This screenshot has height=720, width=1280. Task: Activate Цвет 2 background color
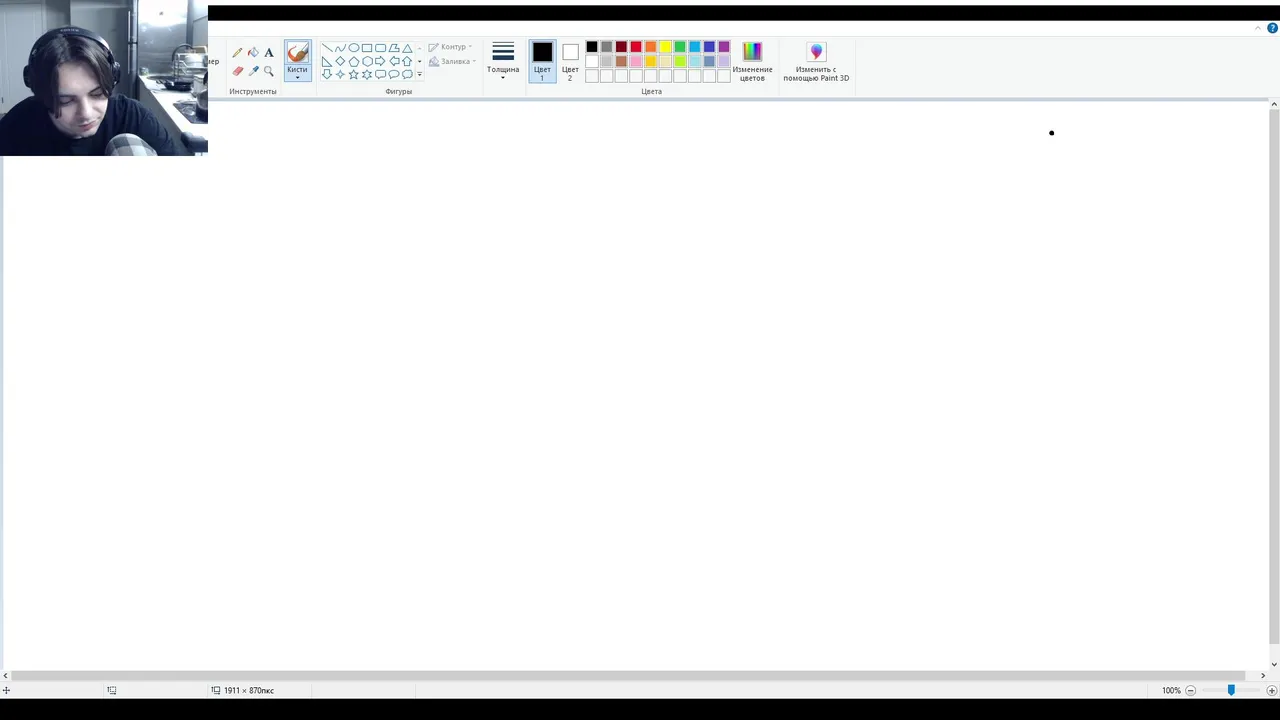pos(570,61)
